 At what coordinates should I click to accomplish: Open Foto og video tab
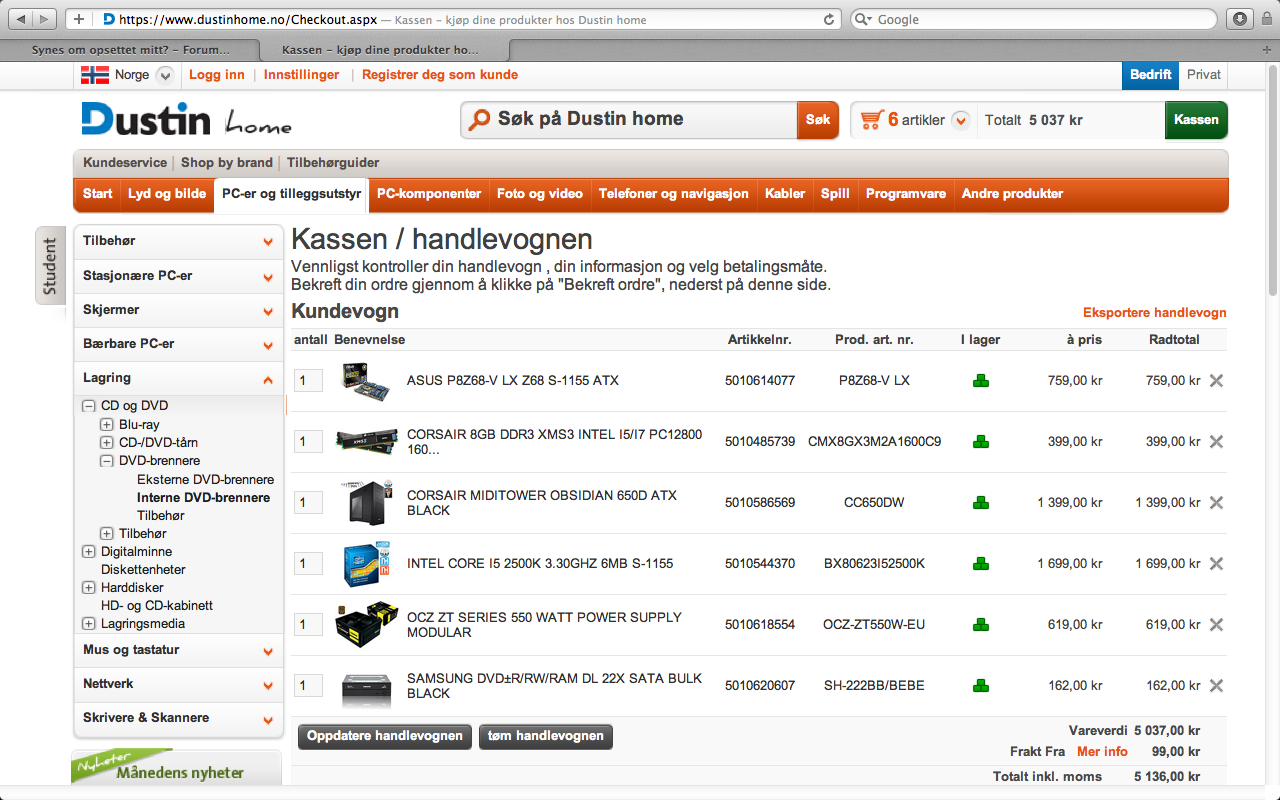point(540,194)
